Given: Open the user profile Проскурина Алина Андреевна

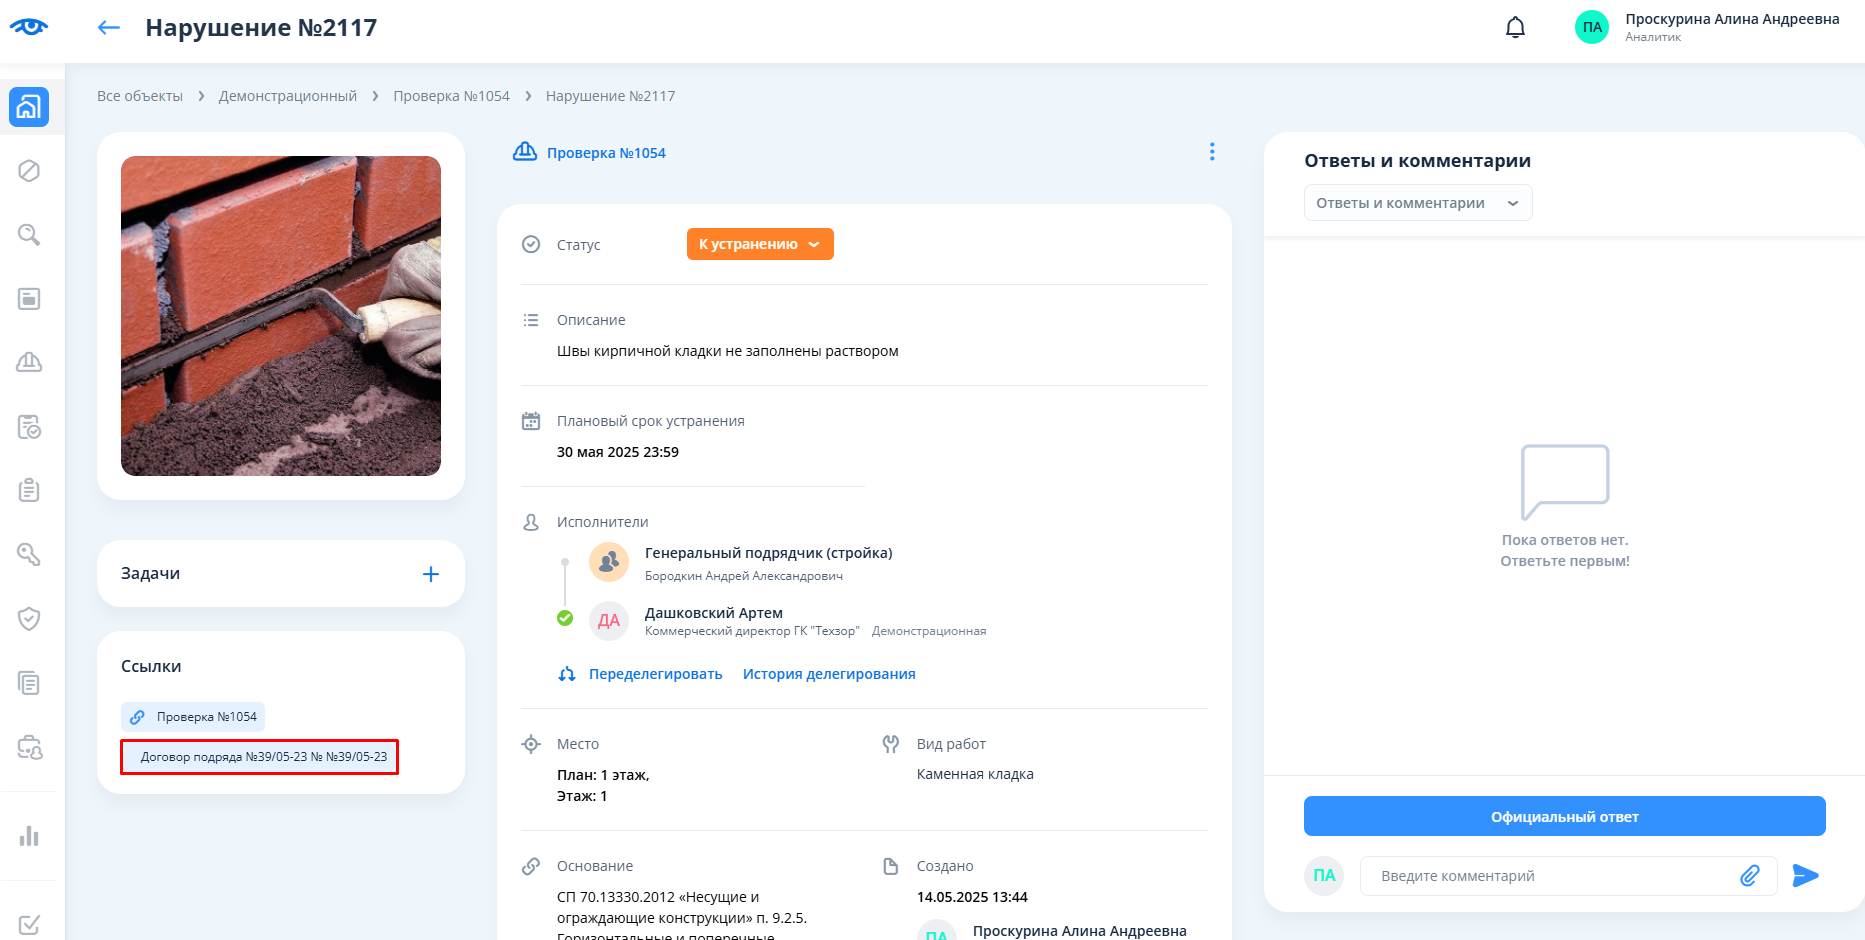Looking at the screenshot, I should pos(1707,27).
